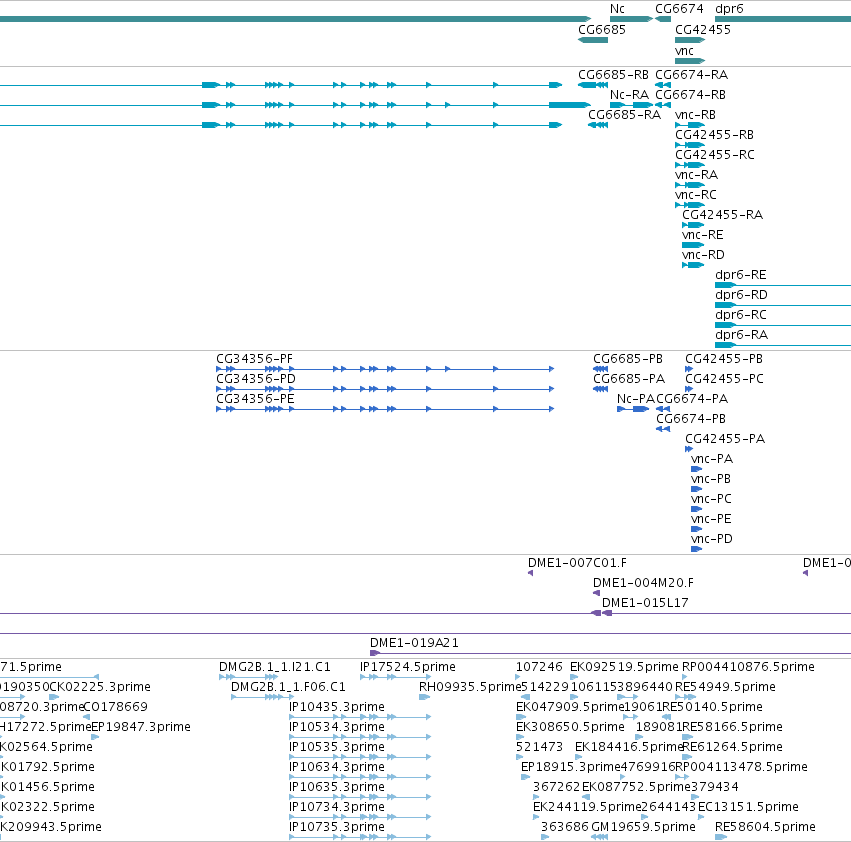Click protein vnc-PD

(712, 539)
